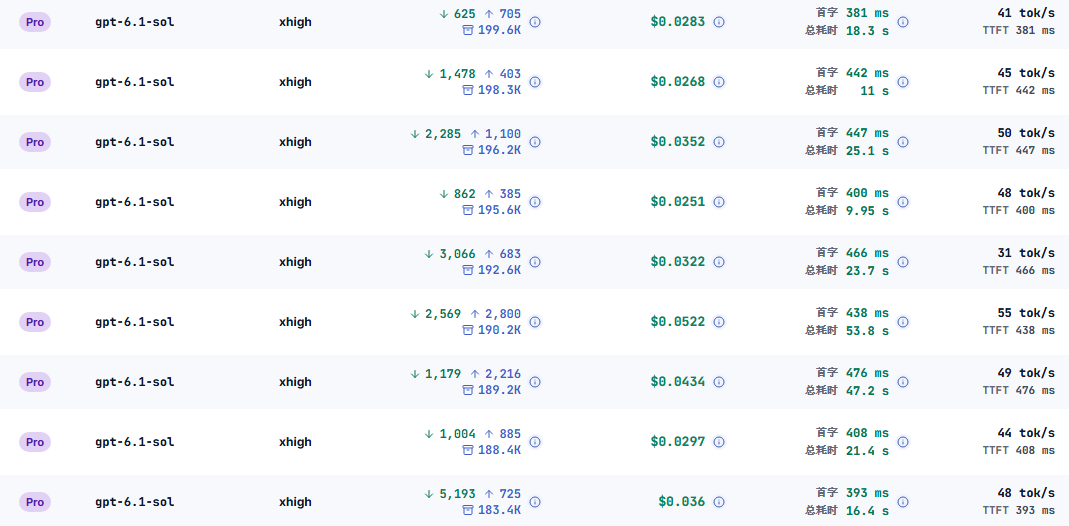Open the token info icon beside 198.3K
Screen dimensions: 1069x526
click(535, 82)
